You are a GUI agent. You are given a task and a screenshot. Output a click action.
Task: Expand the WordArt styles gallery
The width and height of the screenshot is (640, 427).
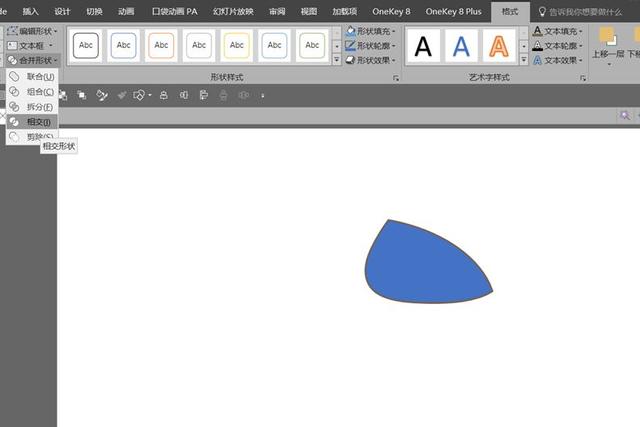524,60
